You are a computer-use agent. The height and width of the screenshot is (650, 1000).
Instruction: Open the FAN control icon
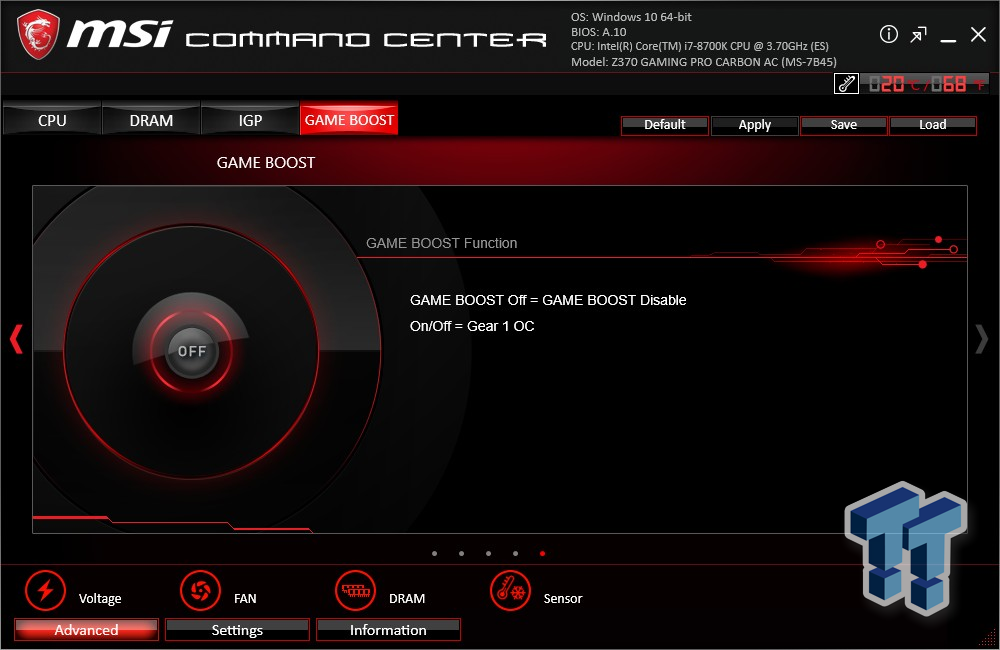click(200, 590)
